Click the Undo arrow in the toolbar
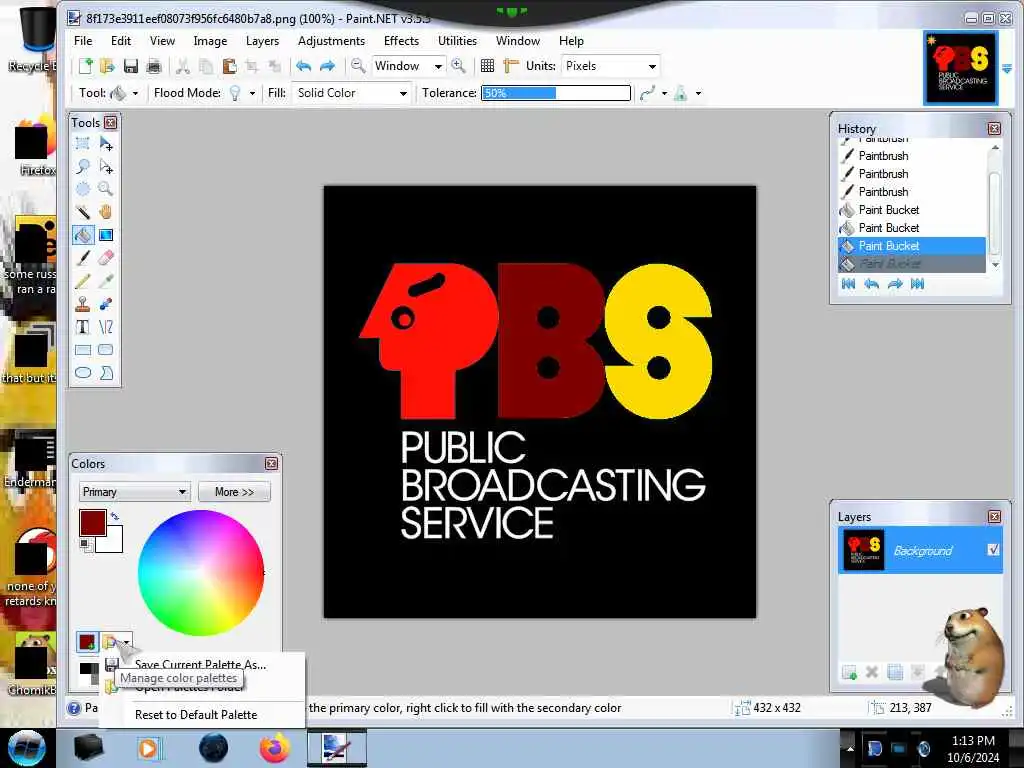 point(304,66)
